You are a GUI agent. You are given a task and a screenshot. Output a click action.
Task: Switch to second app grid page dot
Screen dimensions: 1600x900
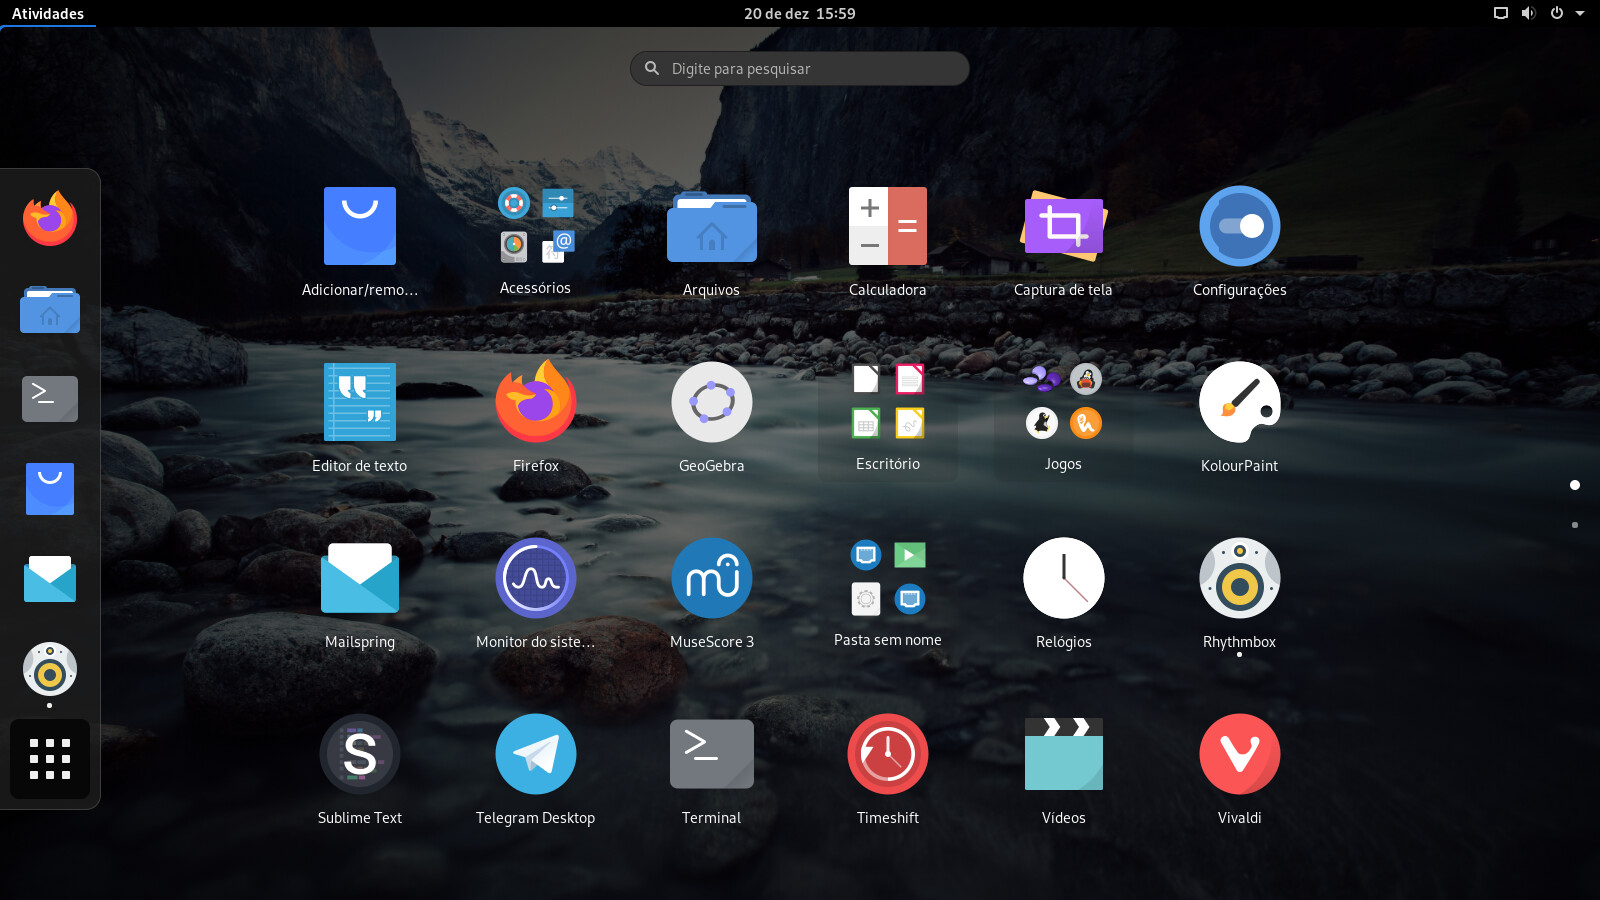[x=1575, y=525]
